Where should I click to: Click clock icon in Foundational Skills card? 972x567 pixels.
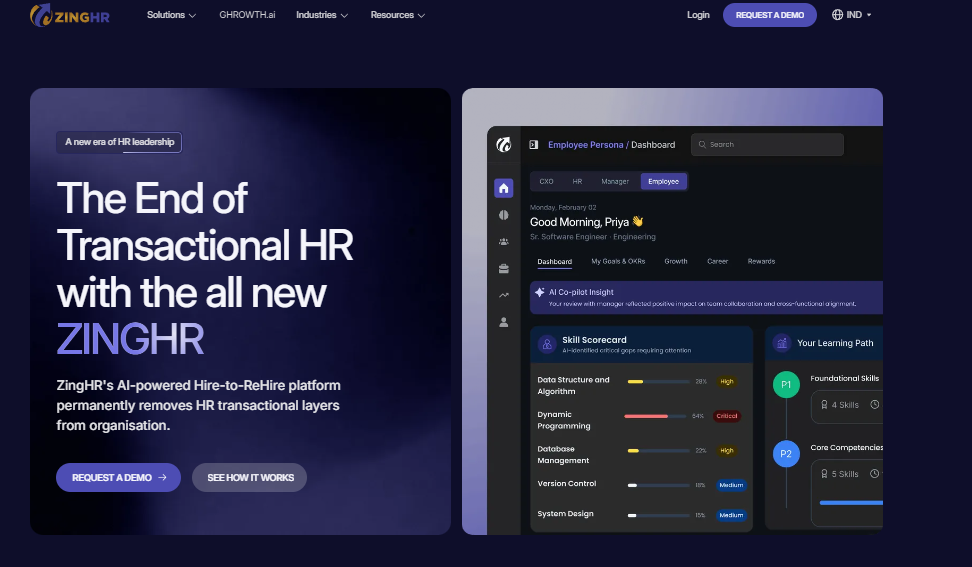coord(875,405)
